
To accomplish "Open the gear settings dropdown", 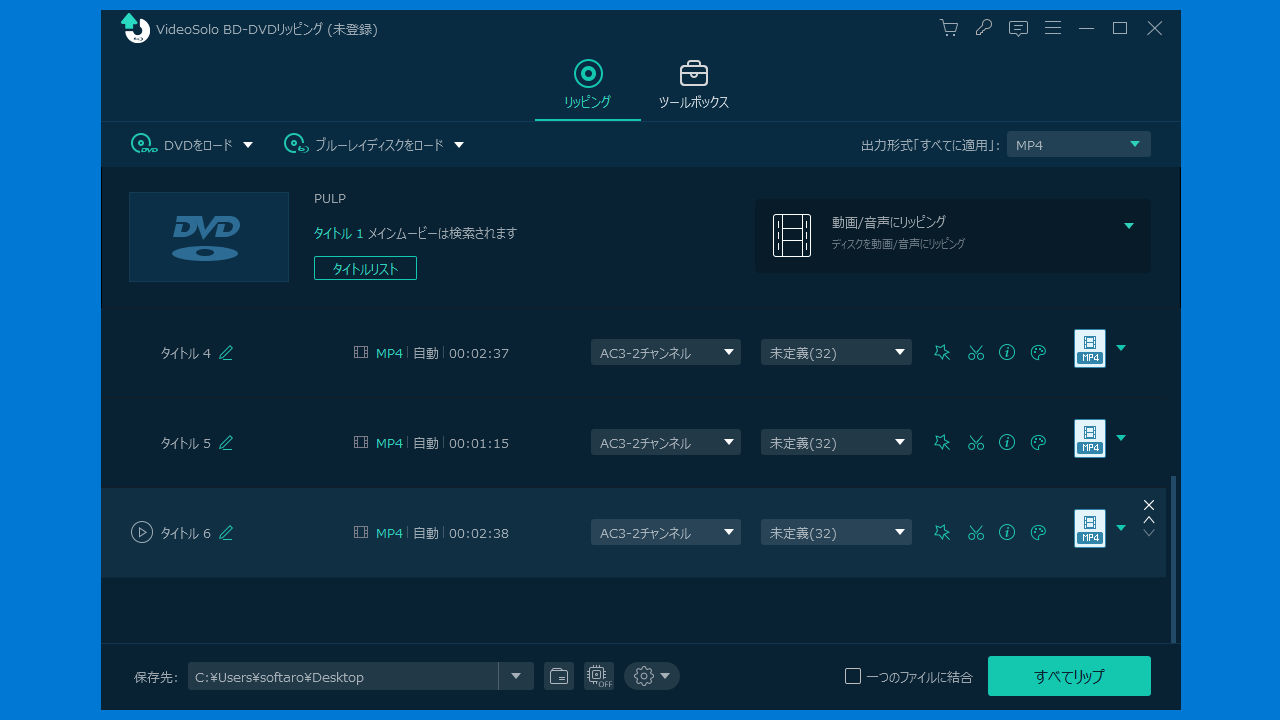I will [652, 676].
